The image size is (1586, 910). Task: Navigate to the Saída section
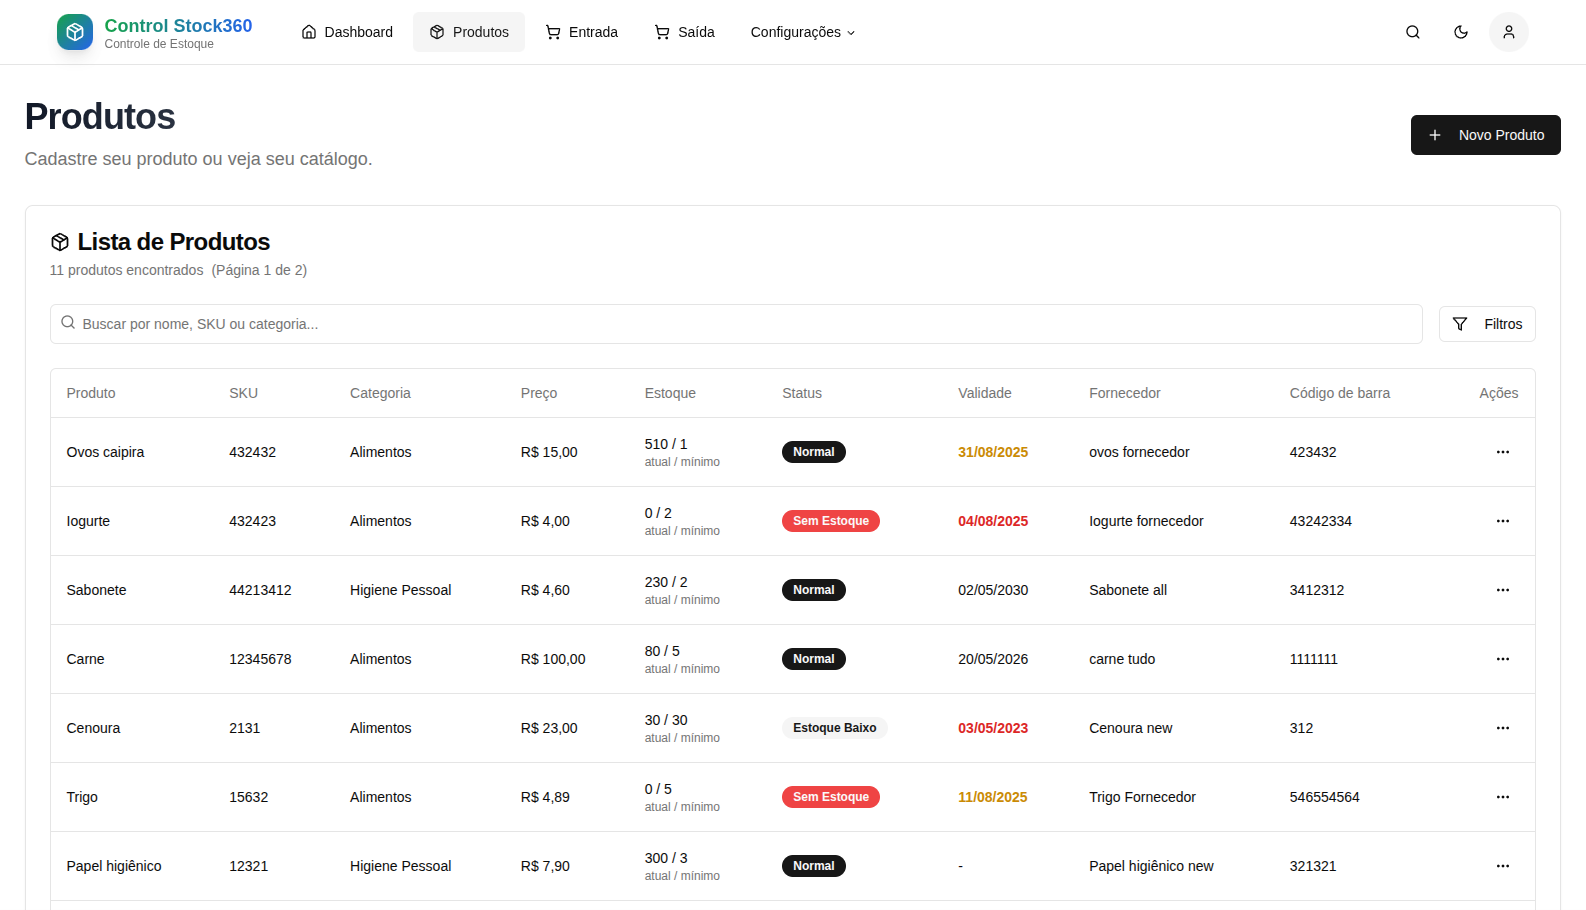click(684, 32)
